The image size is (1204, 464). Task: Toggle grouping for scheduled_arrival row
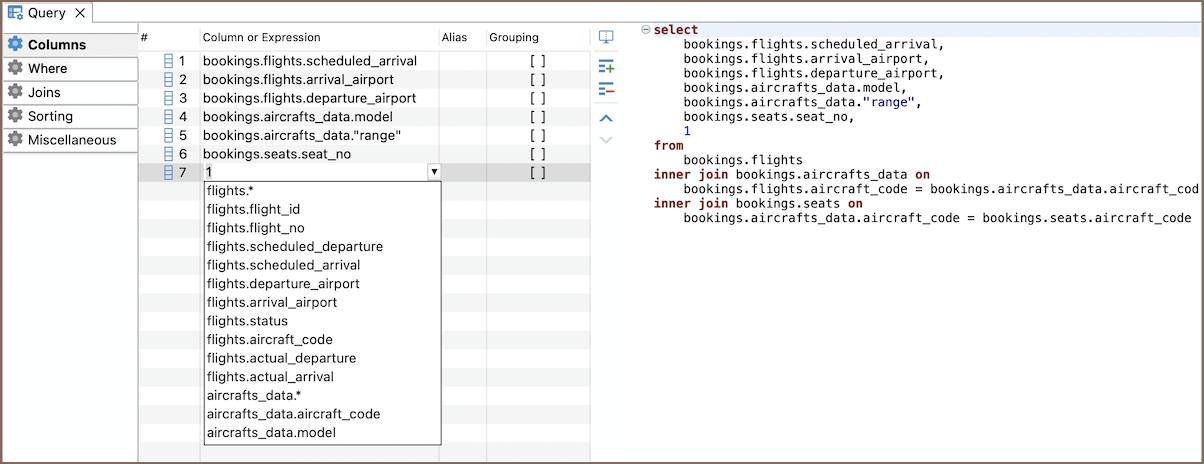click(x=537, y=61)
